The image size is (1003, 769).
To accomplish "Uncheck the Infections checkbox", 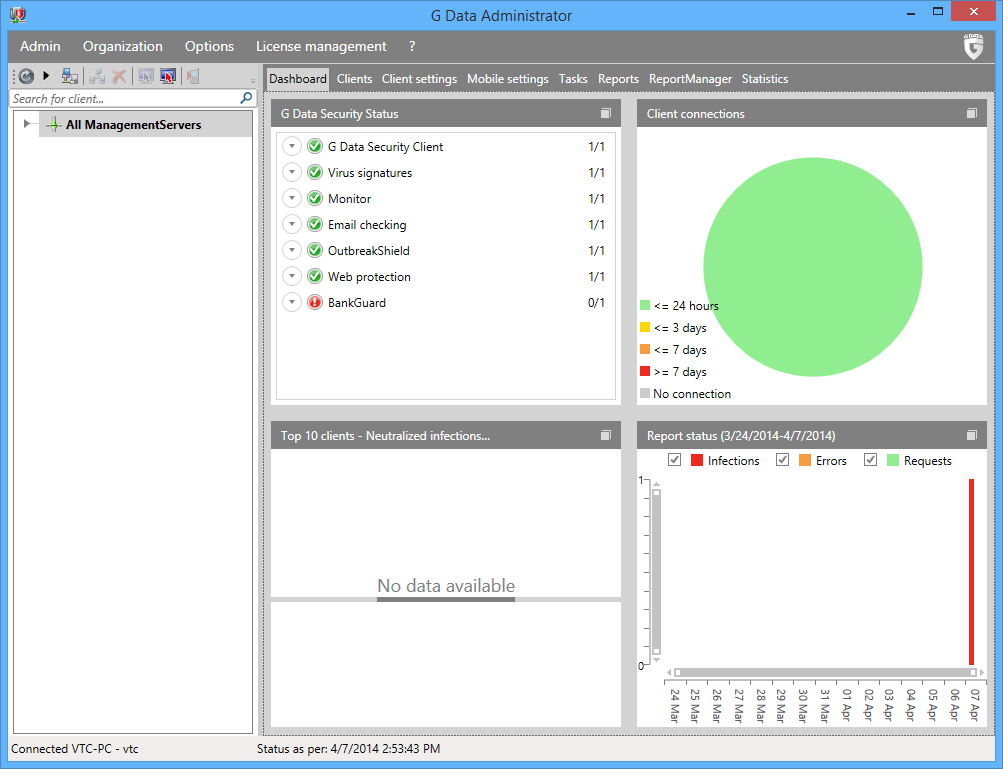I will tap(675, 460).
